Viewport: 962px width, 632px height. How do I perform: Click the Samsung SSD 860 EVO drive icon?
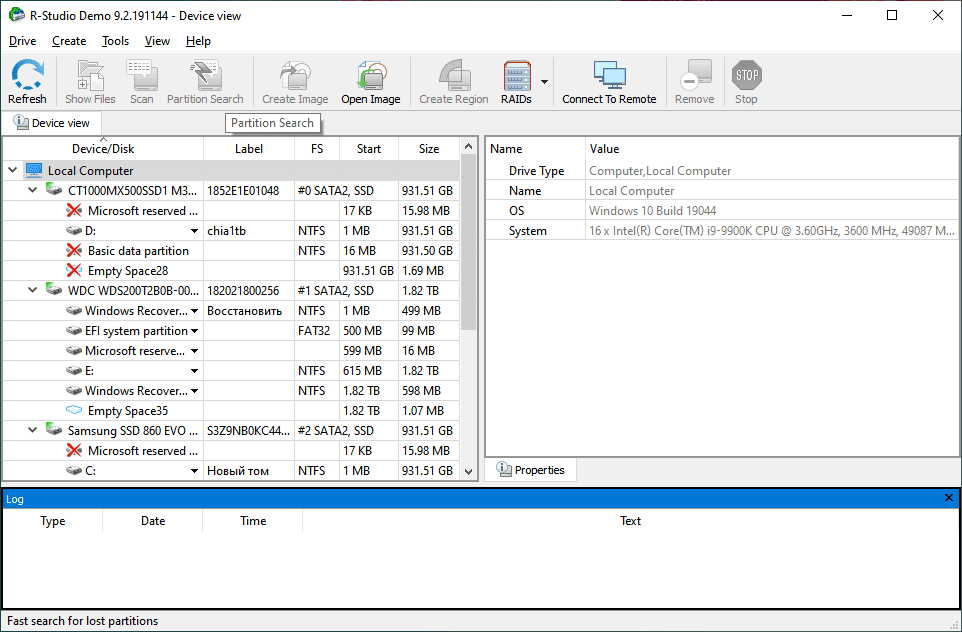click(54, 430)
